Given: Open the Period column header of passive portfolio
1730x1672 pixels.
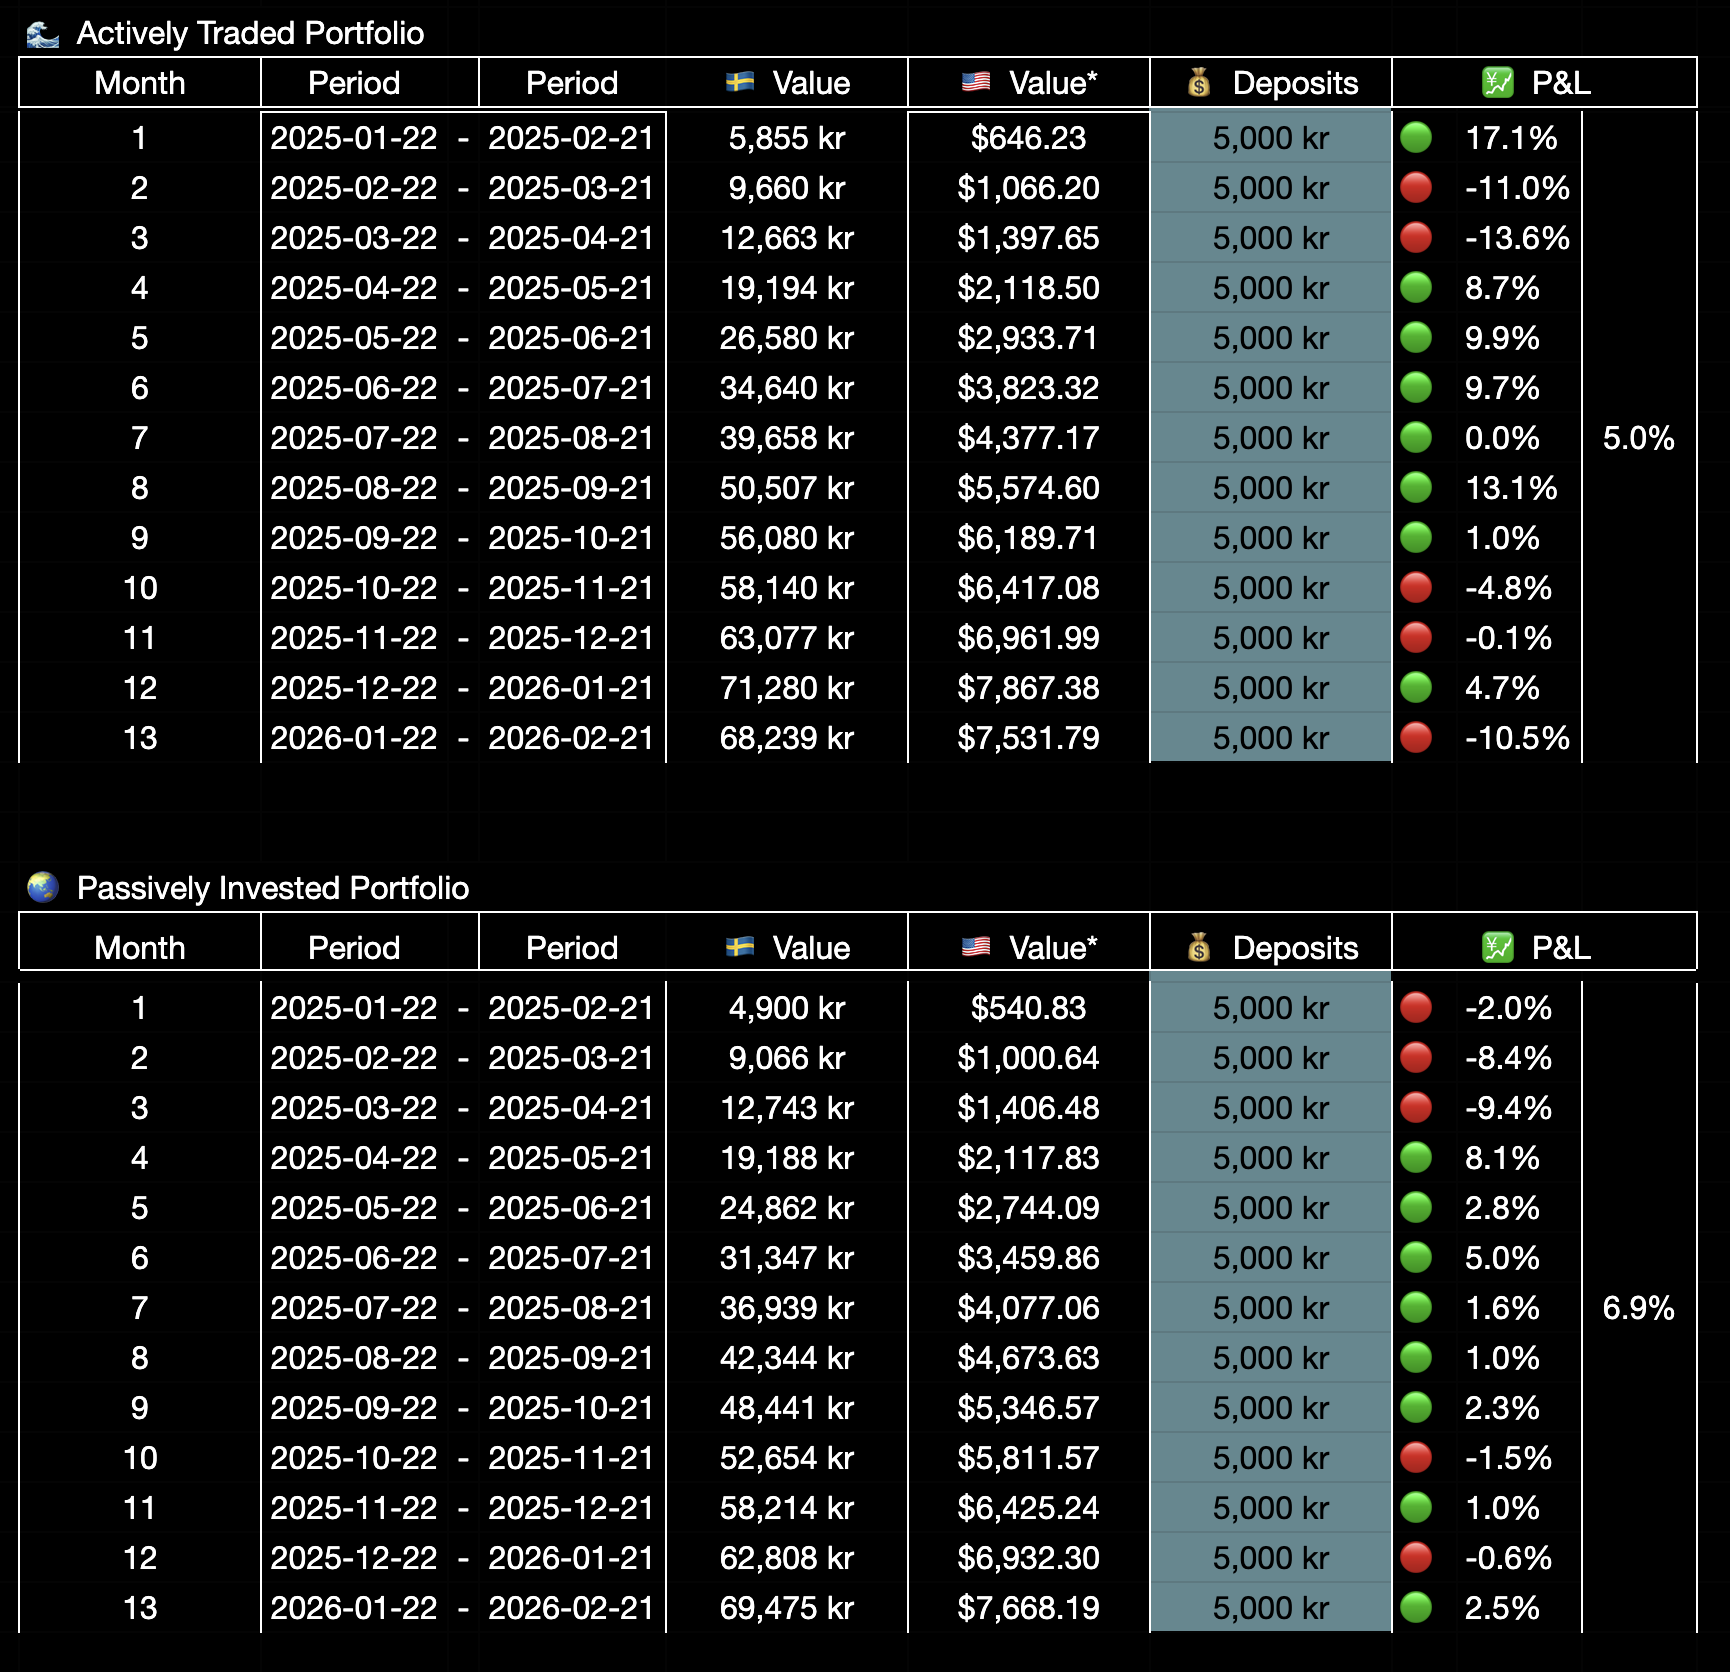Looking at the screenshot, I should (353, 946).
